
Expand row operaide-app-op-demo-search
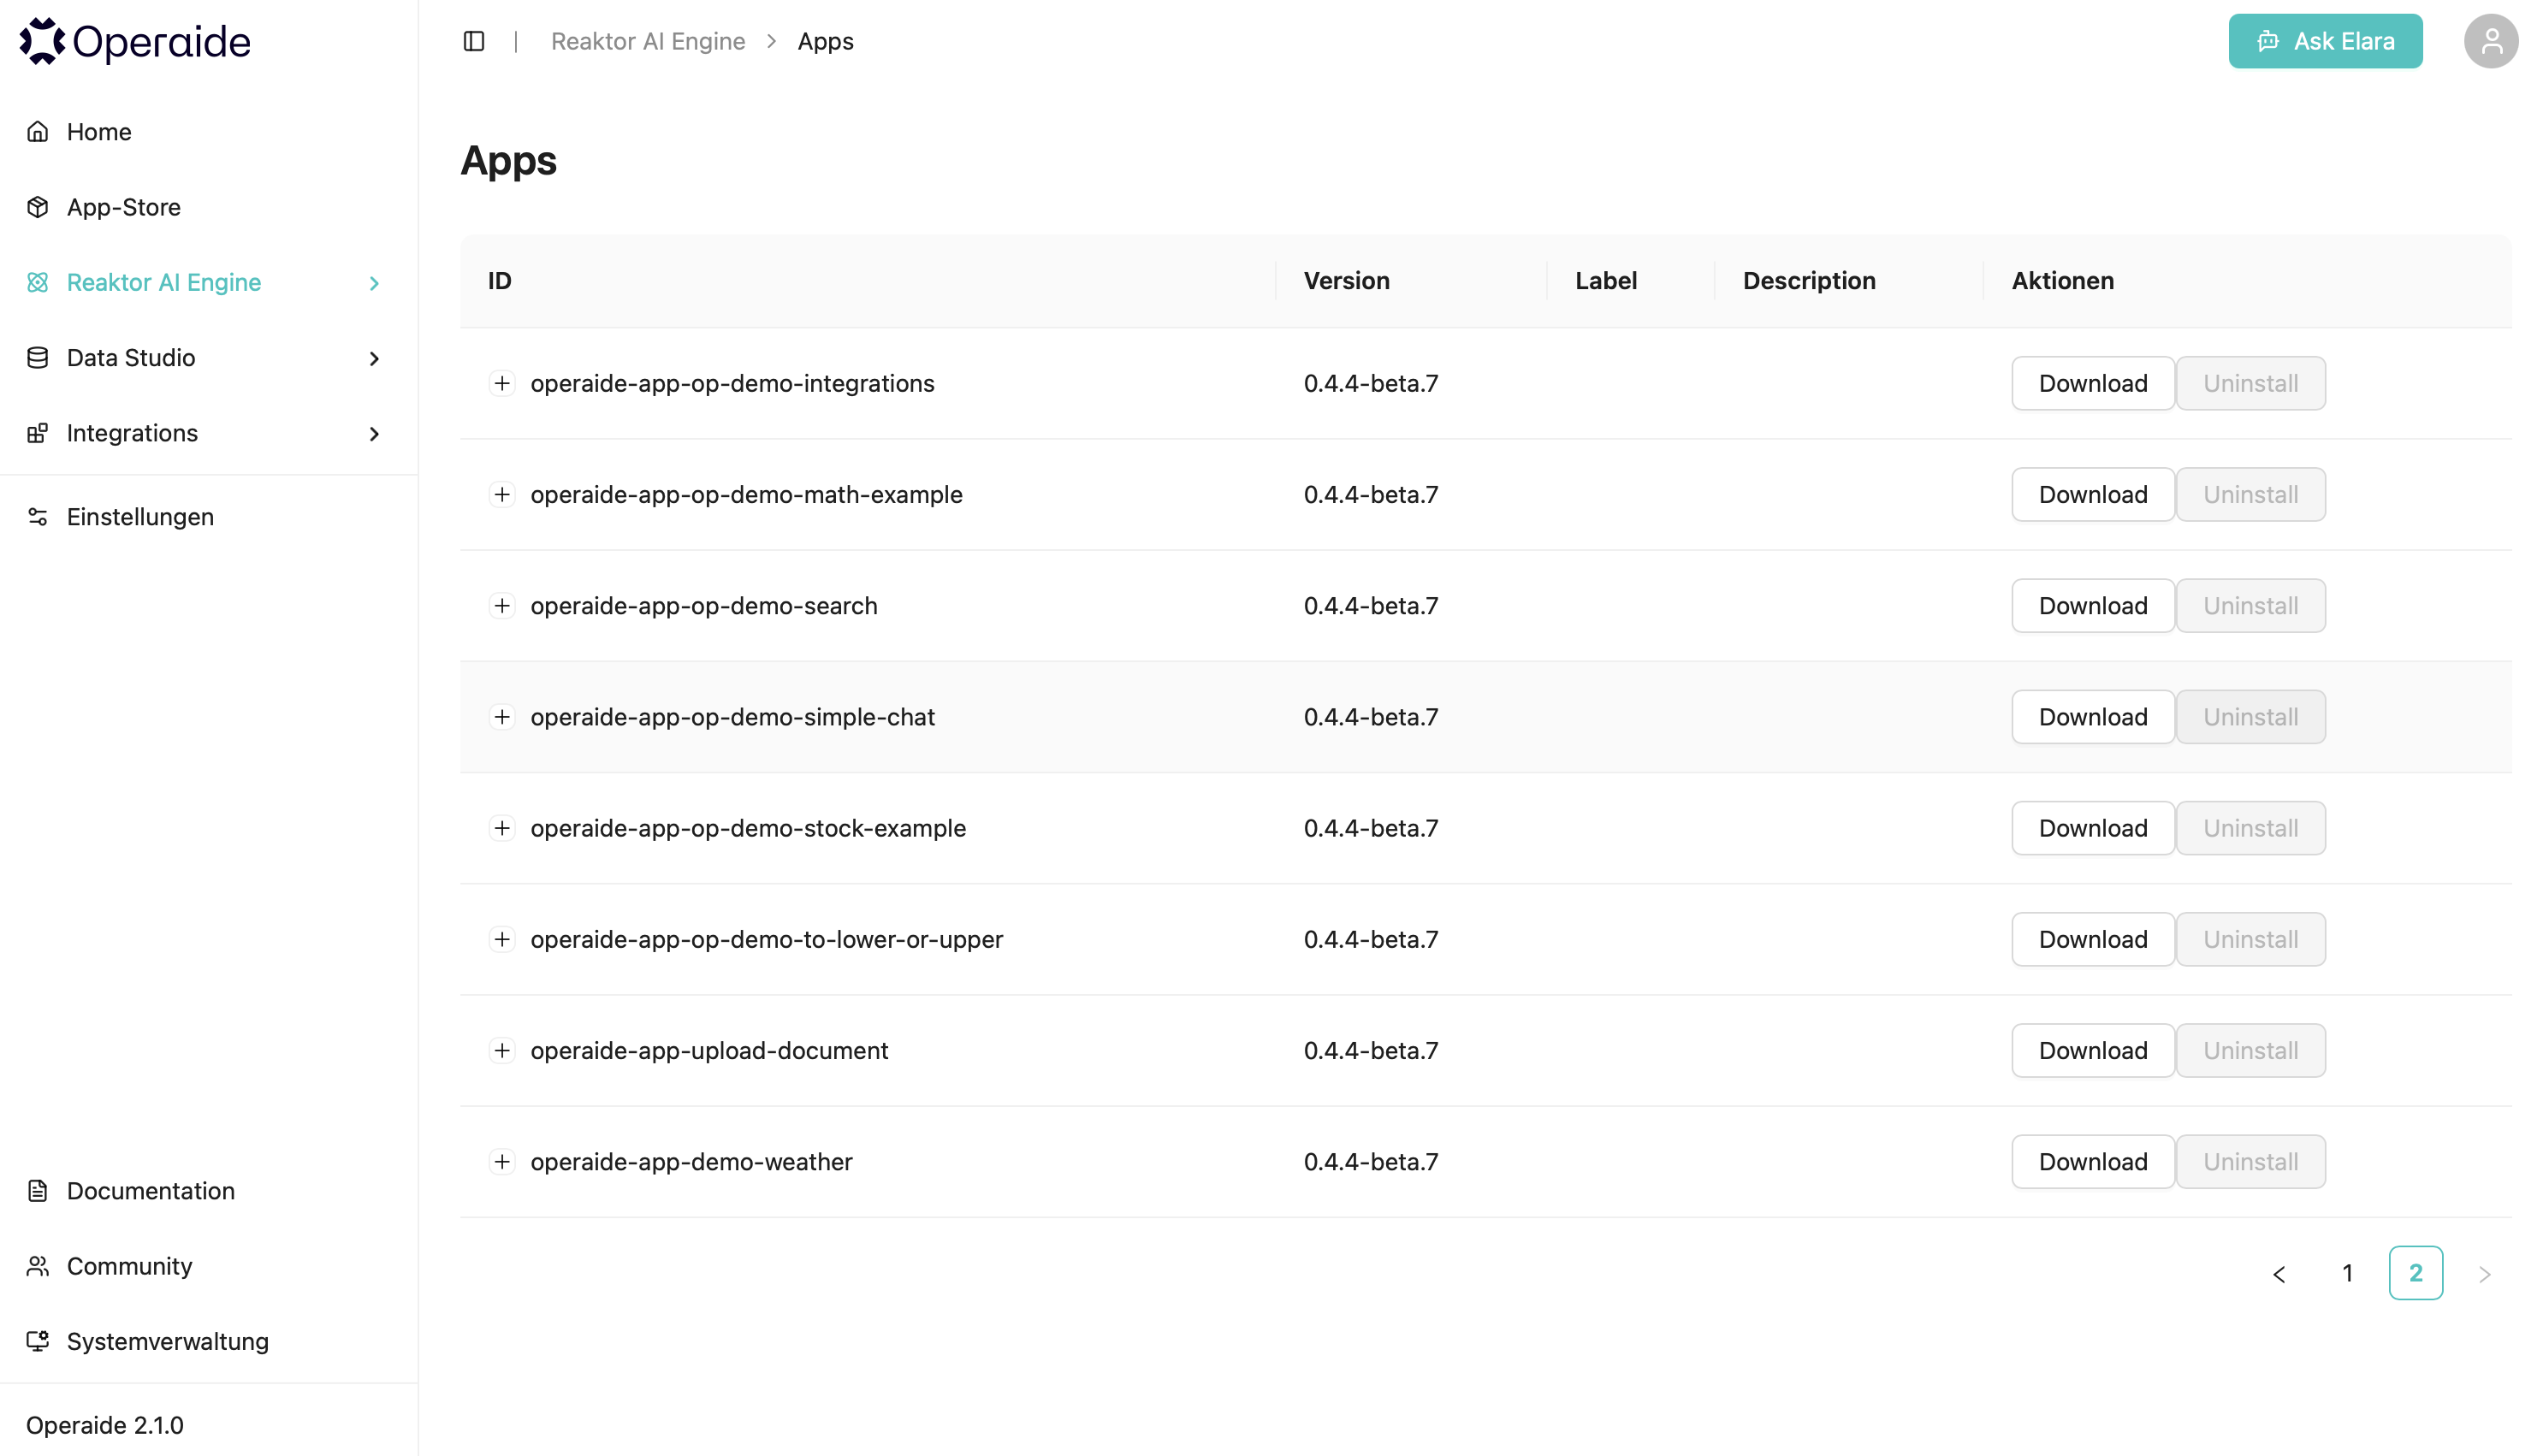tap(502, 606)
